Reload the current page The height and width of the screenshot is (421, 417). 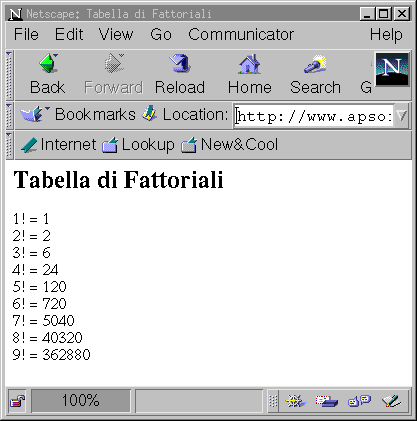(180, 75)
